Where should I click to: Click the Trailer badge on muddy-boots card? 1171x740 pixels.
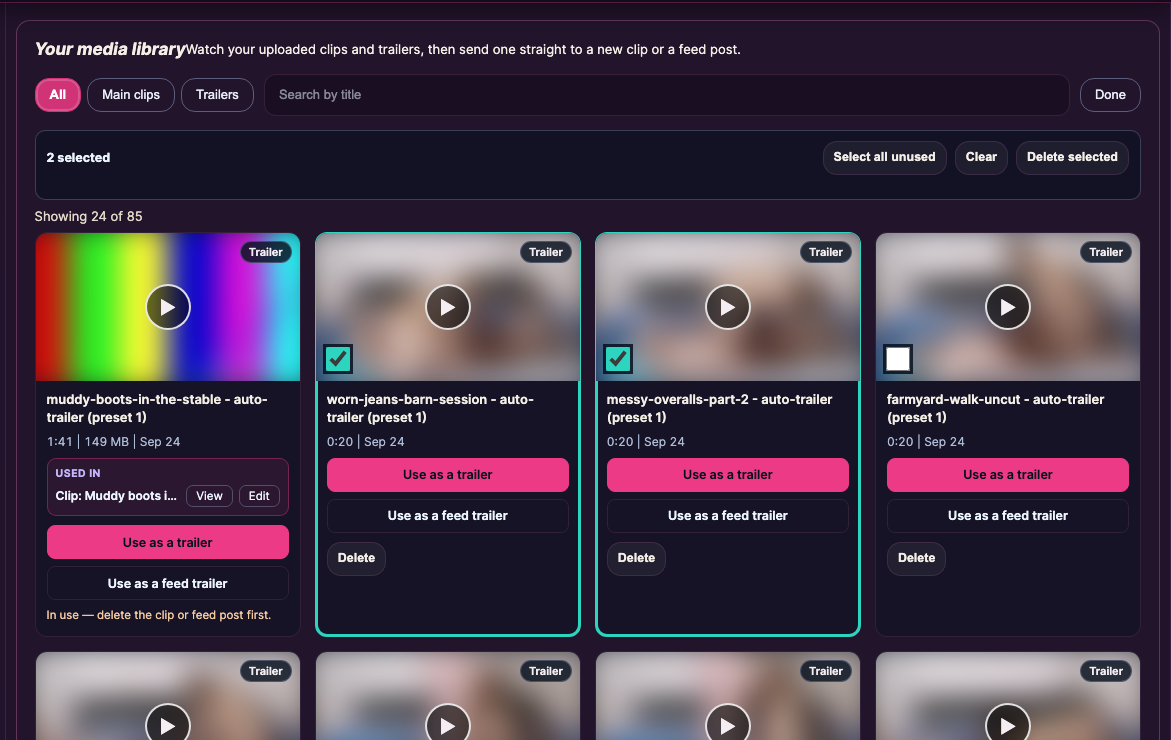[266, 252]
